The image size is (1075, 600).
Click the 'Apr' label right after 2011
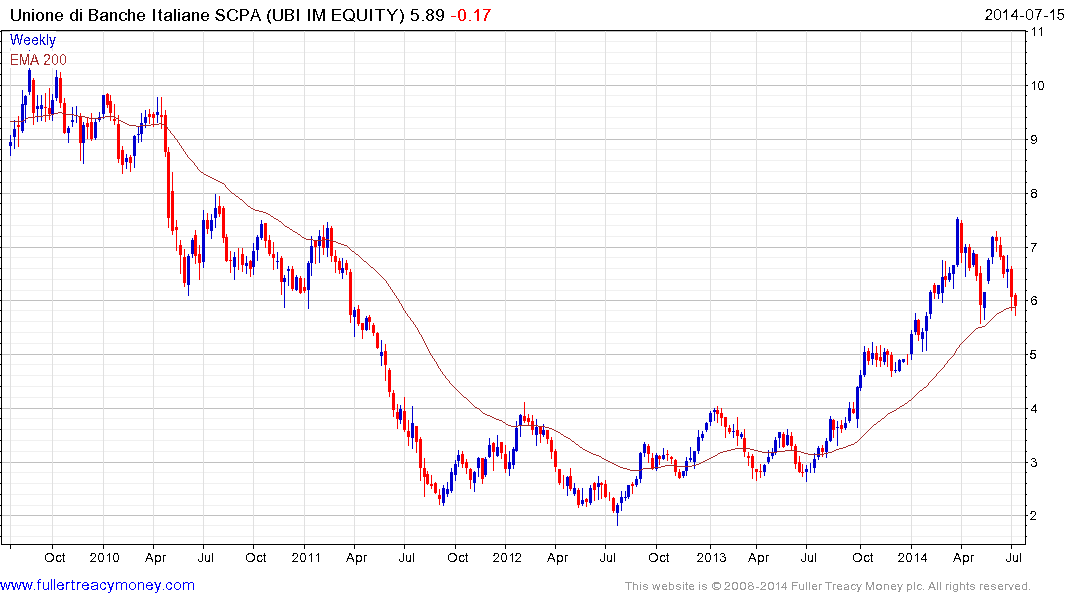coord(357,558)
